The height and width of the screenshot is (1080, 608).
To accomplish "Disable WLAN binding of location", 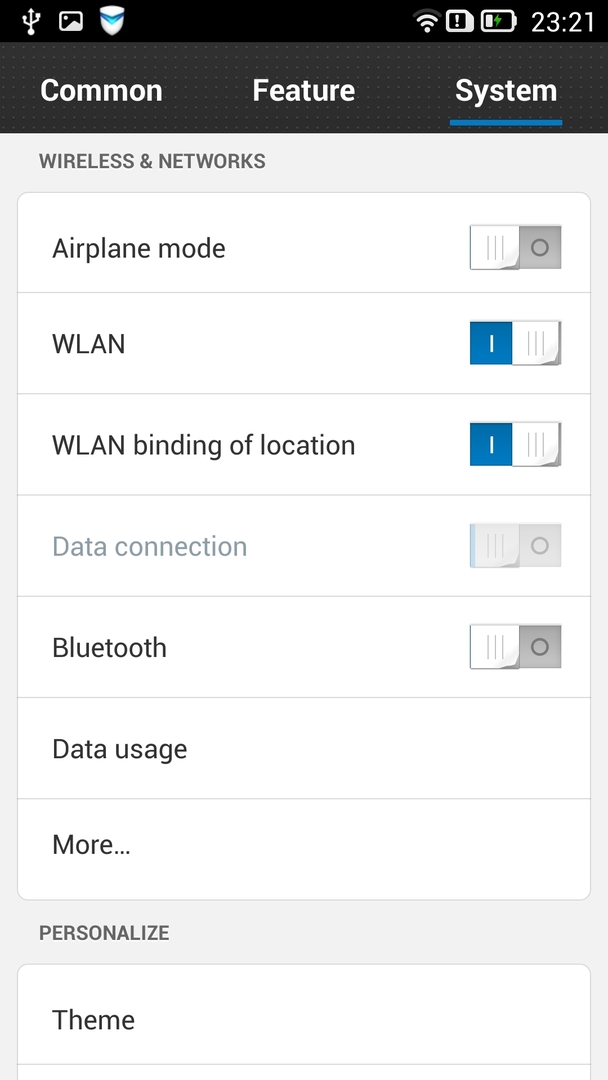I will [515, 444].
